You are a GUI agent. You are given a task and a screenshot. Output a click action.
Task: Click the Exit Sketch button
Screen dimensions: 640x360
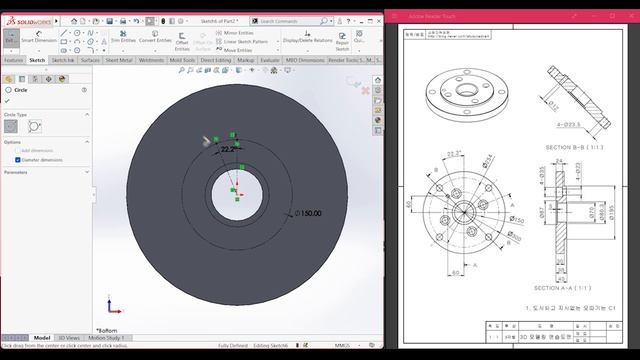point(11,38)
